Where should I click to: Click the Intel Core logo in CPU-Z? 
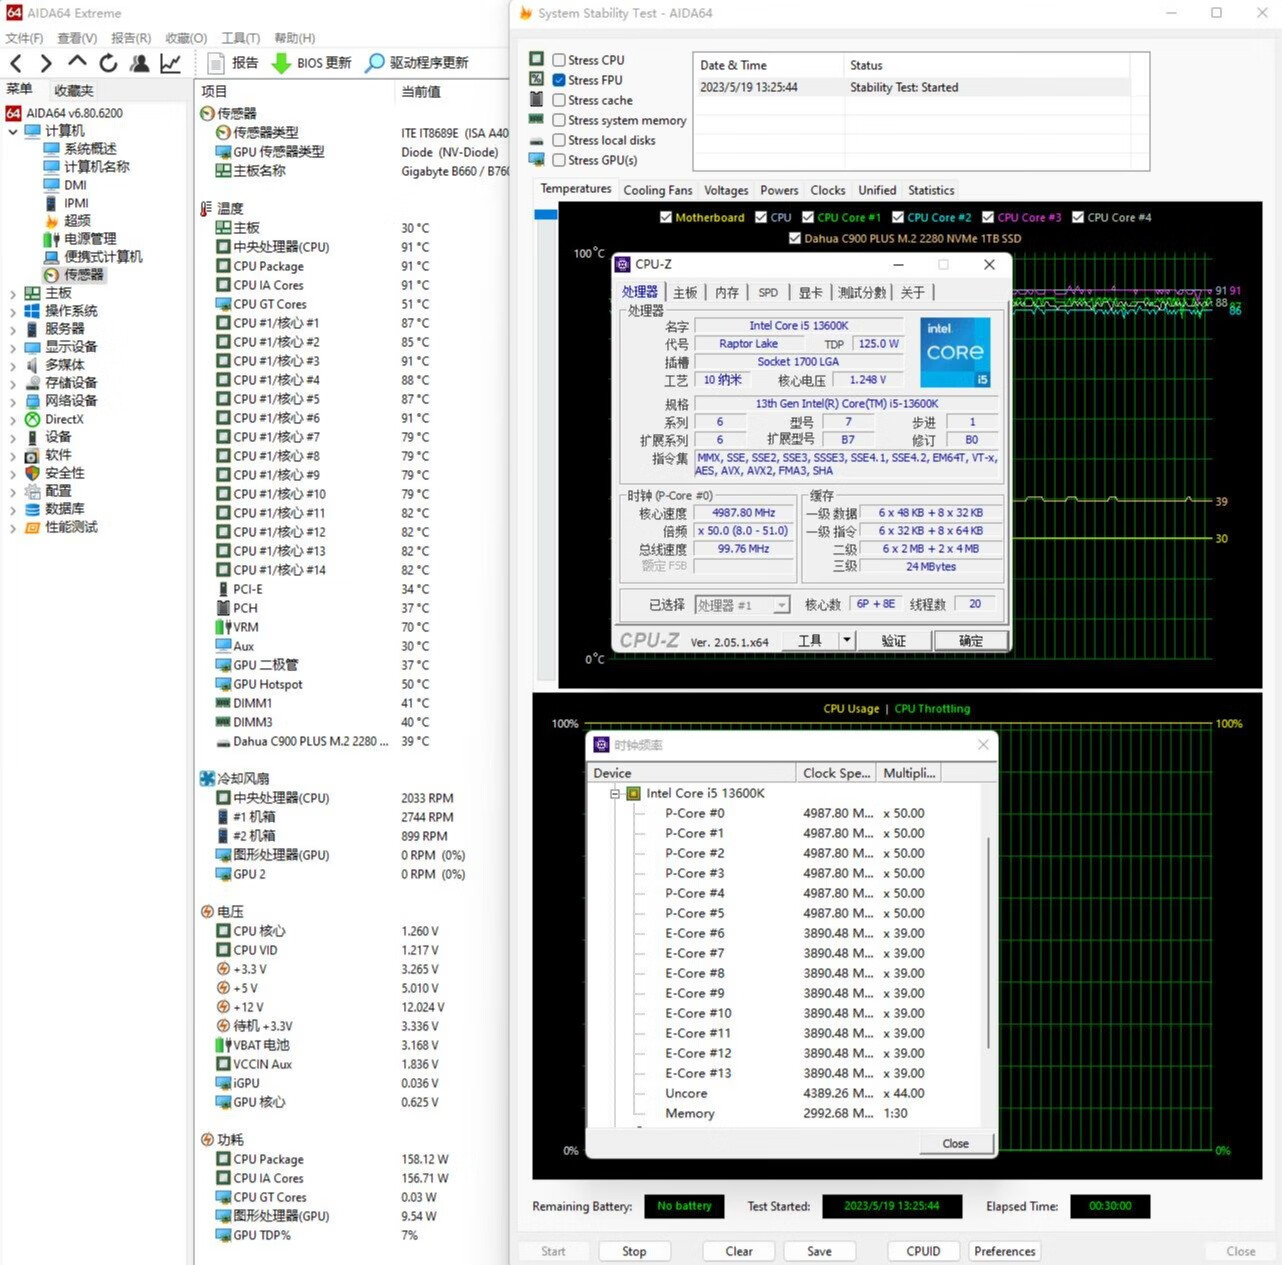955,352
